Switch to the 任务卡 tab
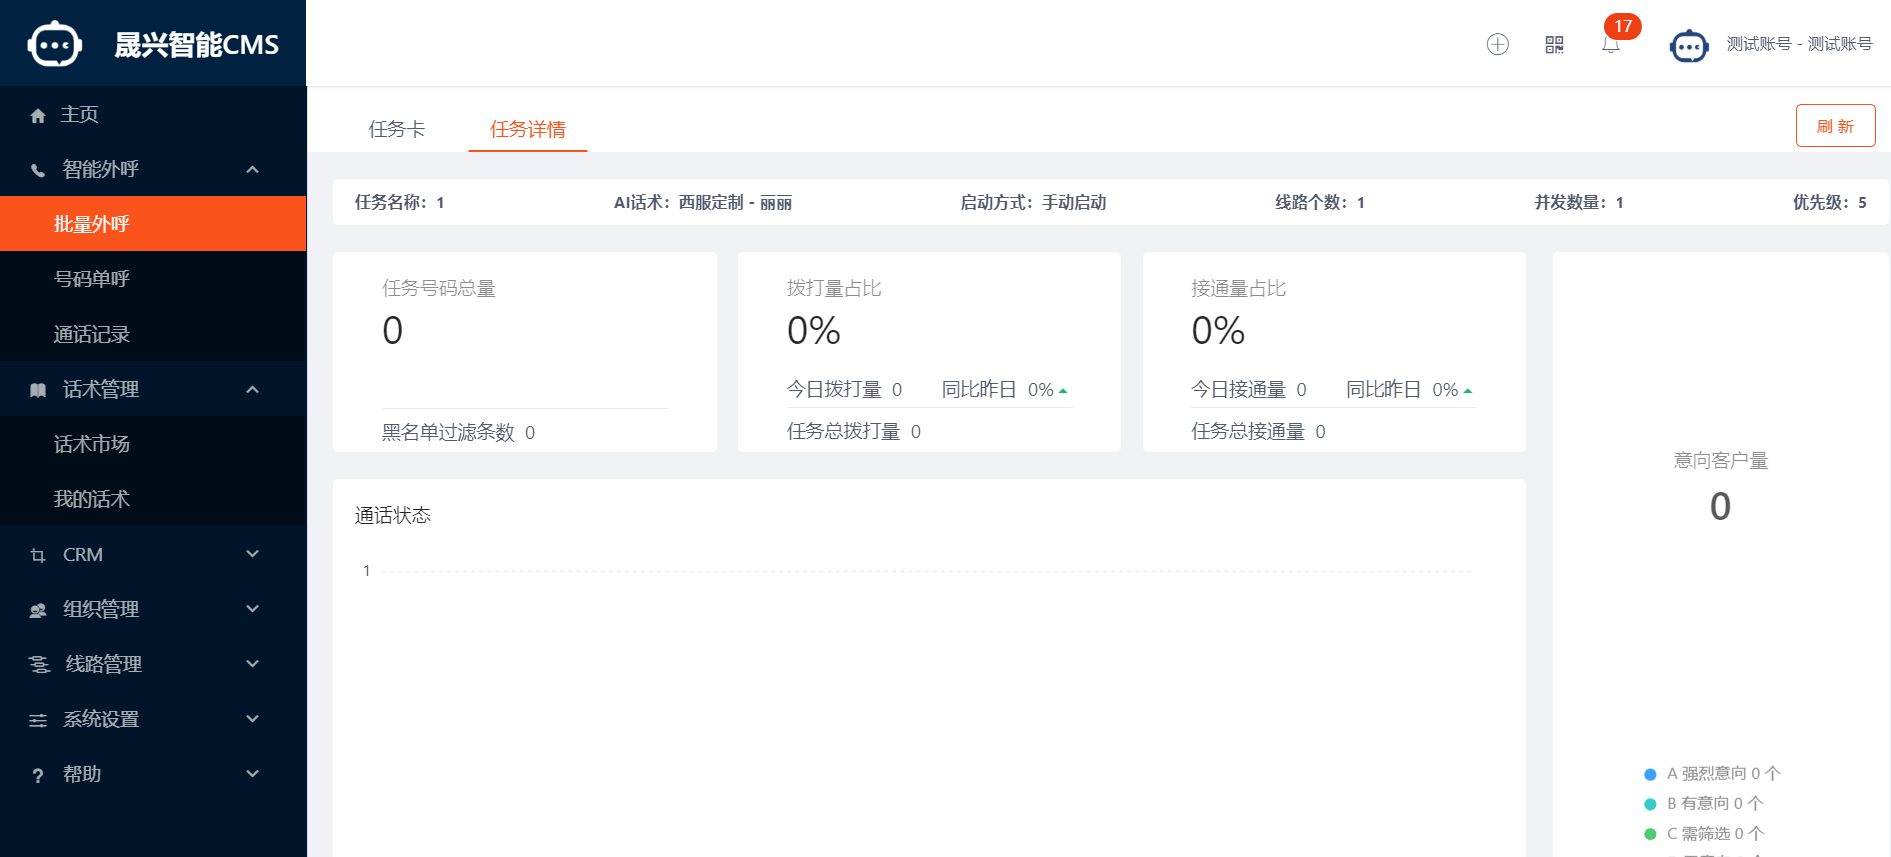This screenshot has width=1891, height=857. tap(397, 129)
